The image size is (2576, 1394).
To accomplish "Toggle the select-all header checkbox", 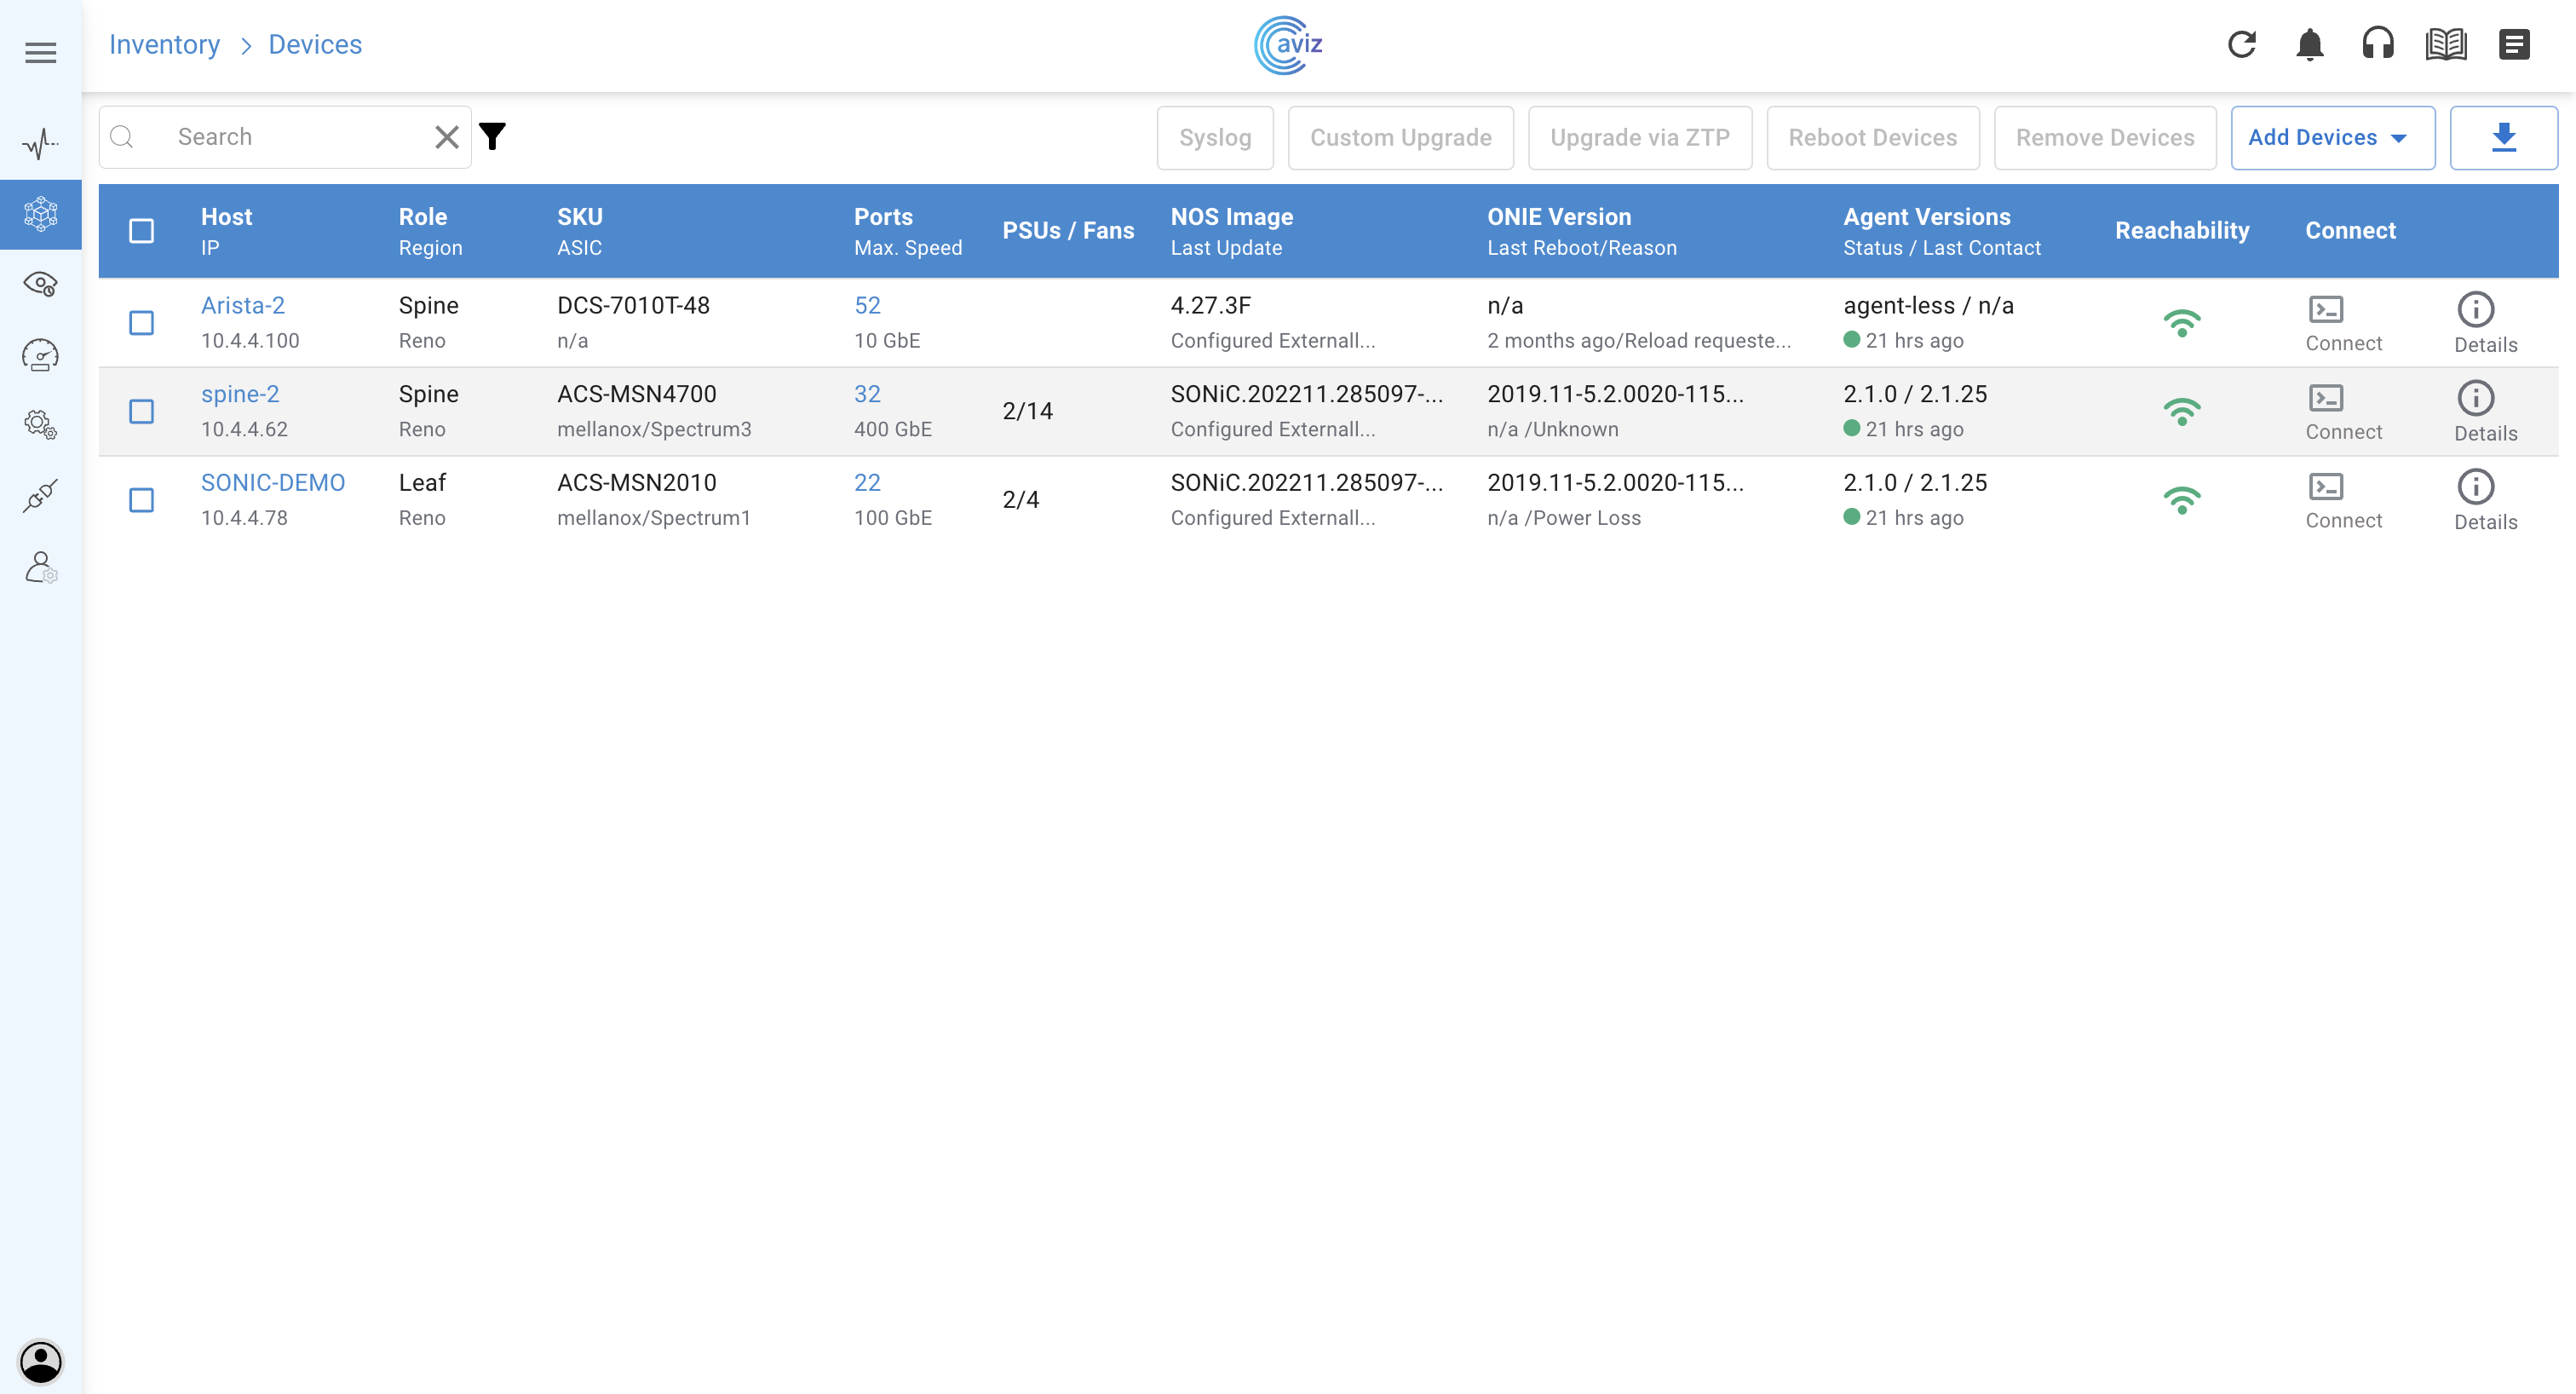I will [x=142, y=231].
